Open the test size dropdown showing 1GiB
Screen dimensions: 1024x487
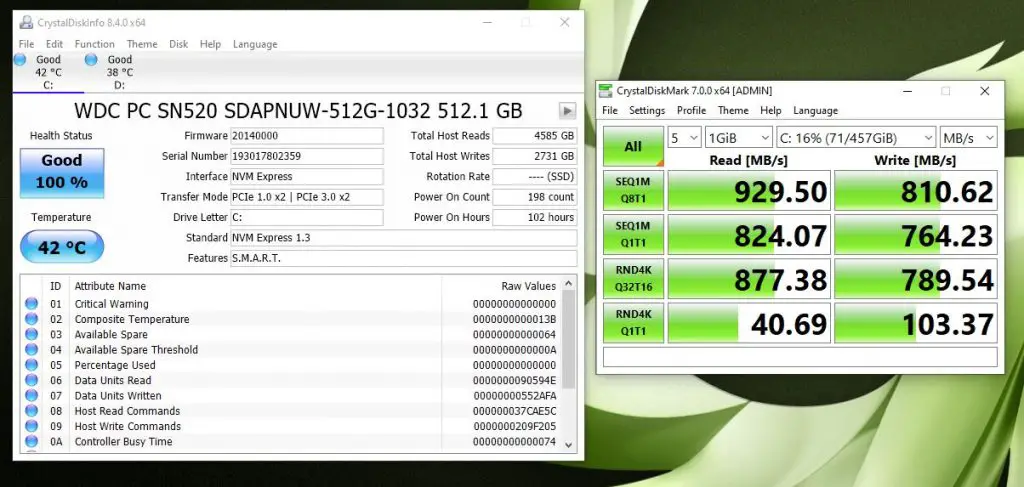(739, 138)
